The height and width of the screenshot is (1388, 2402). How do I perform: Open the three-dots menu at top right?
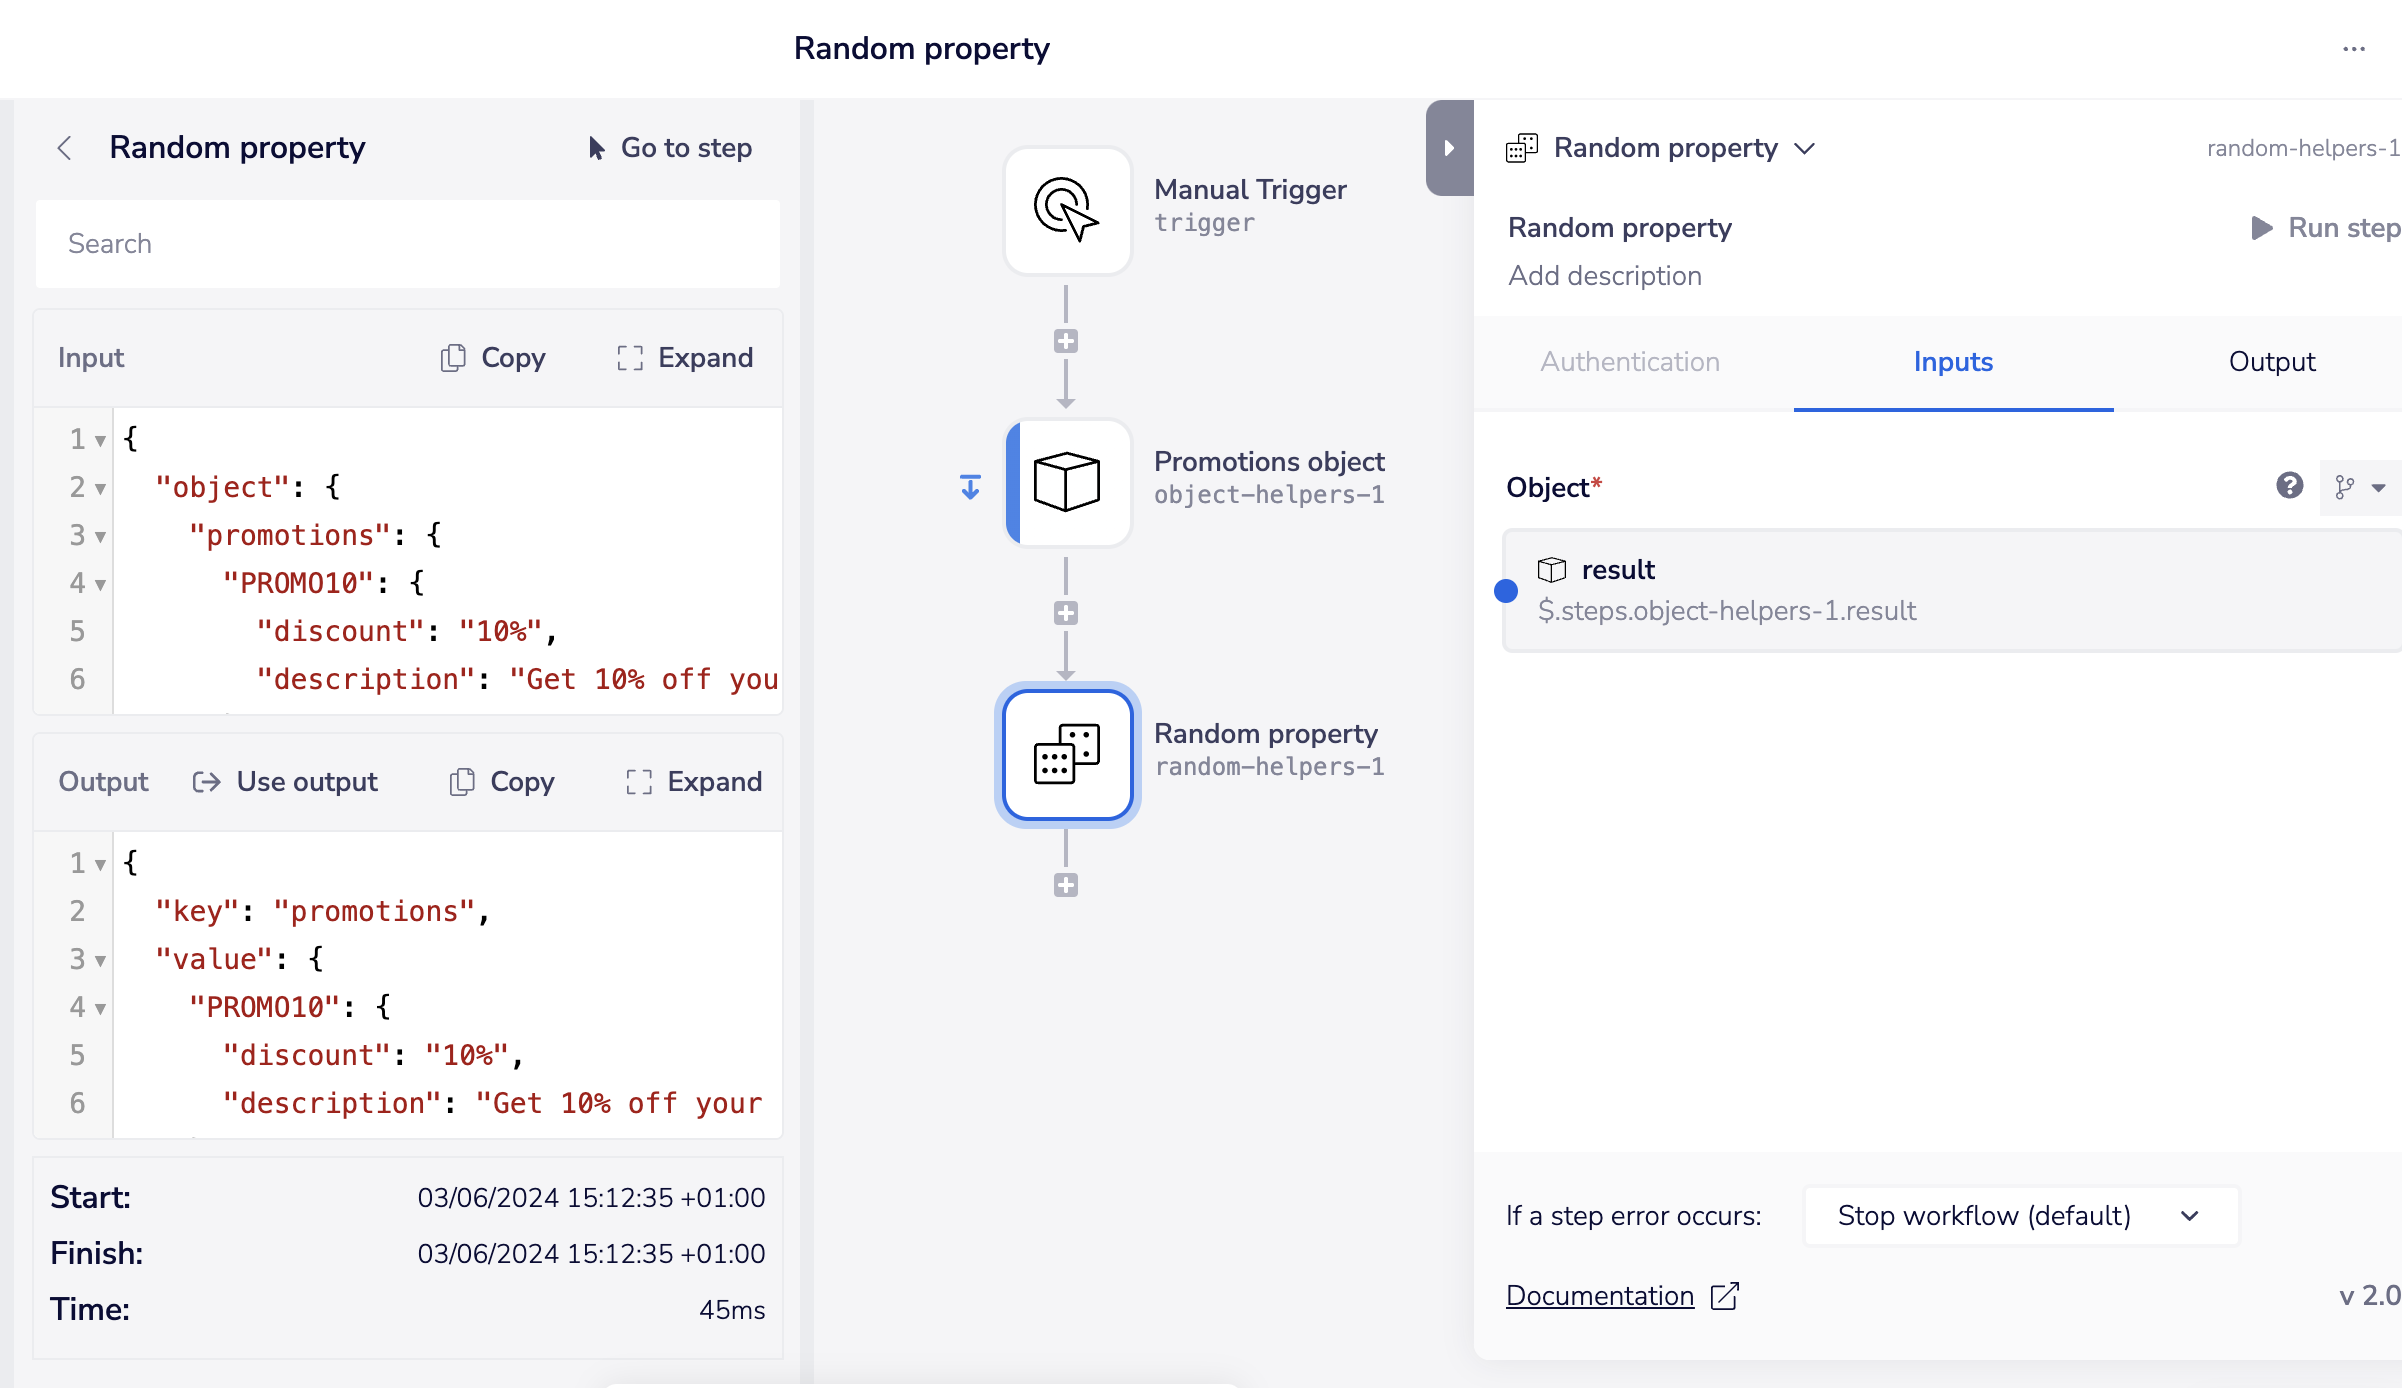pos(2354,49)
